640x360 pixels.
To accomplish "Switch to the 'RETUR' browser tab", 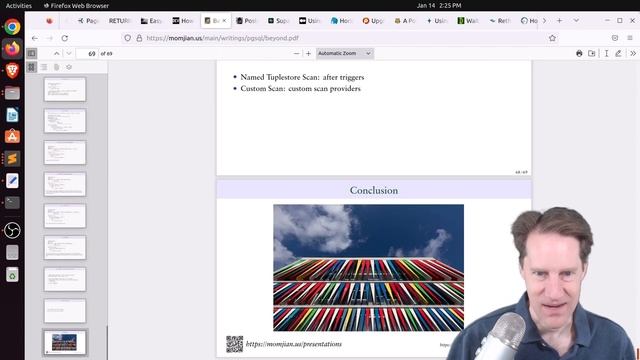I will (120, 20).
